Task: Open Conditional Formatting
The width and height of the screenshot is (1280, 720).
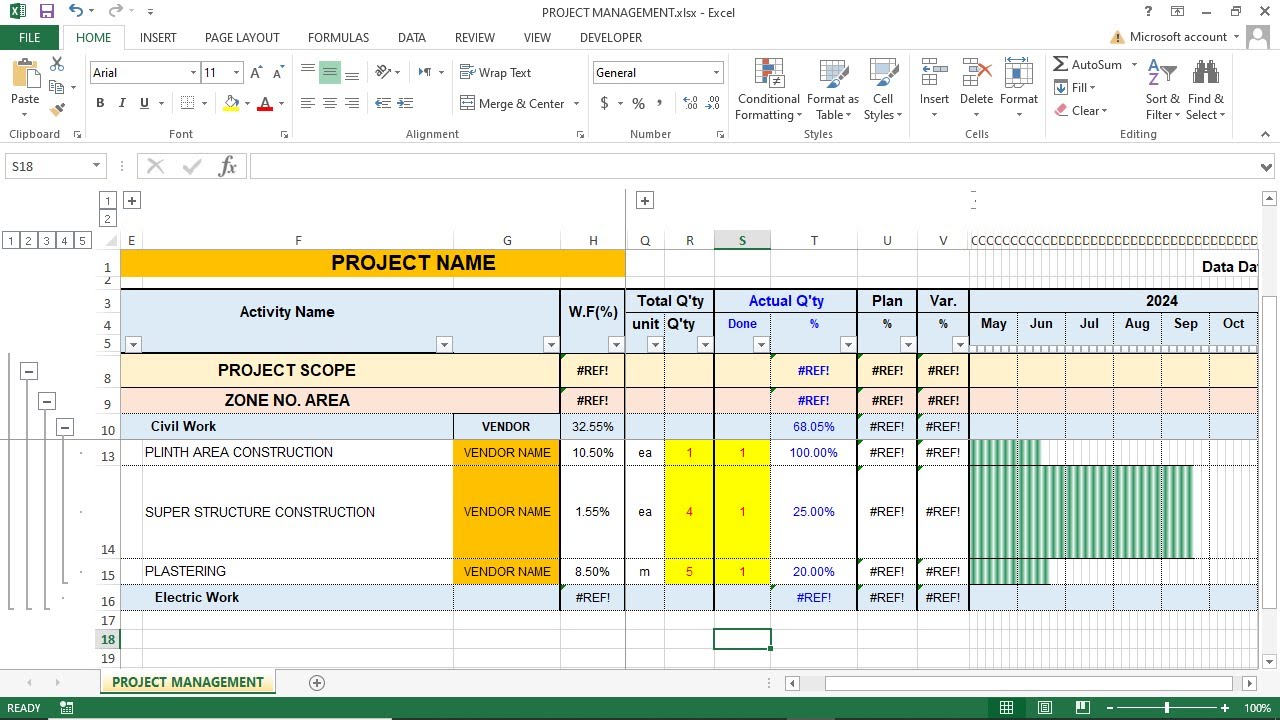Action: coord(769,90)
